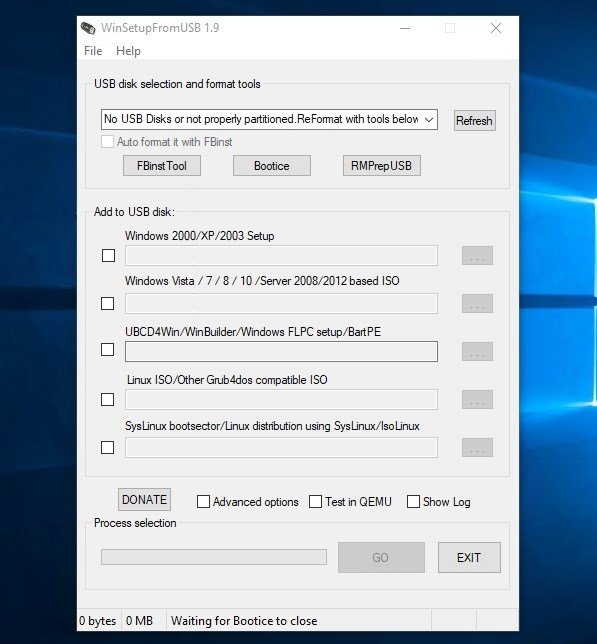The height and width of the screenshot is (644, 597).
Task: Open browse button for UBCD4Win/WinBuilder source
Action: point(477,352)
